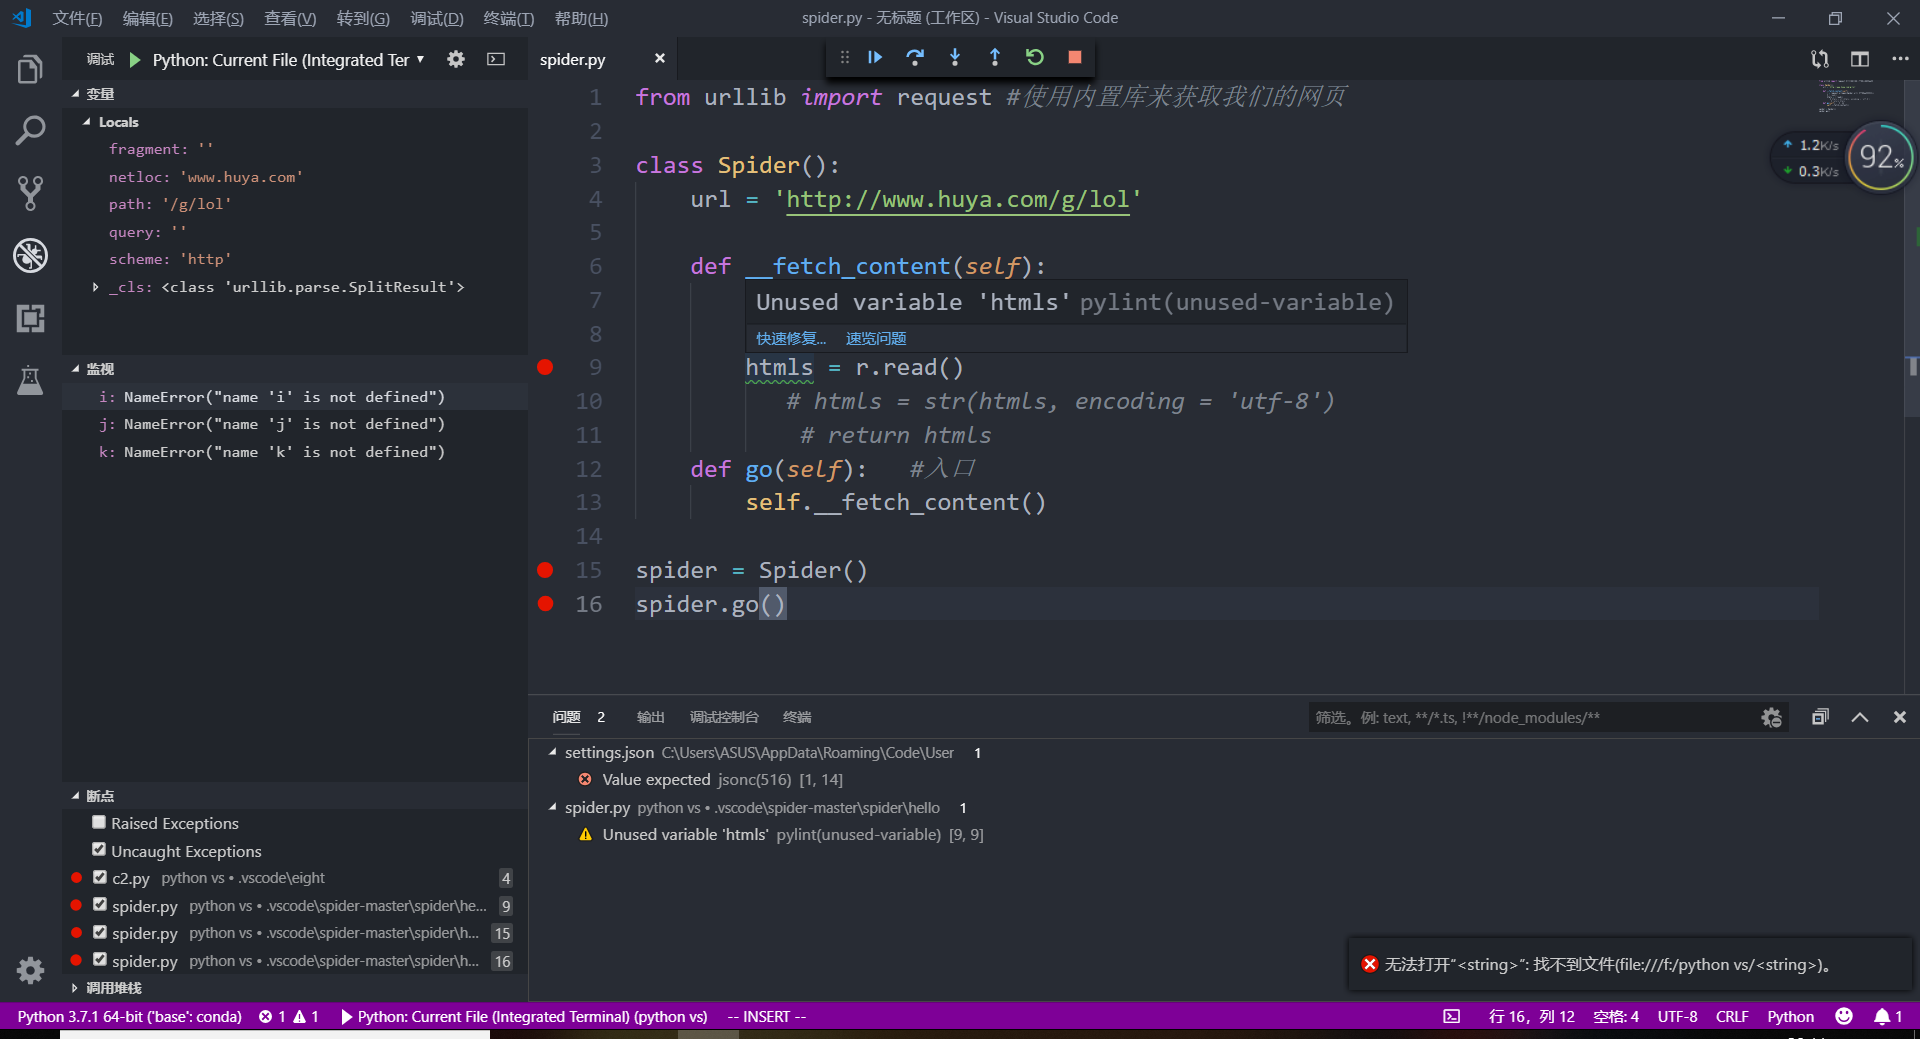The image size is (1920, 1039).
Task: Remove breakpoint dot at editor line 9
Action: (545, 367)
